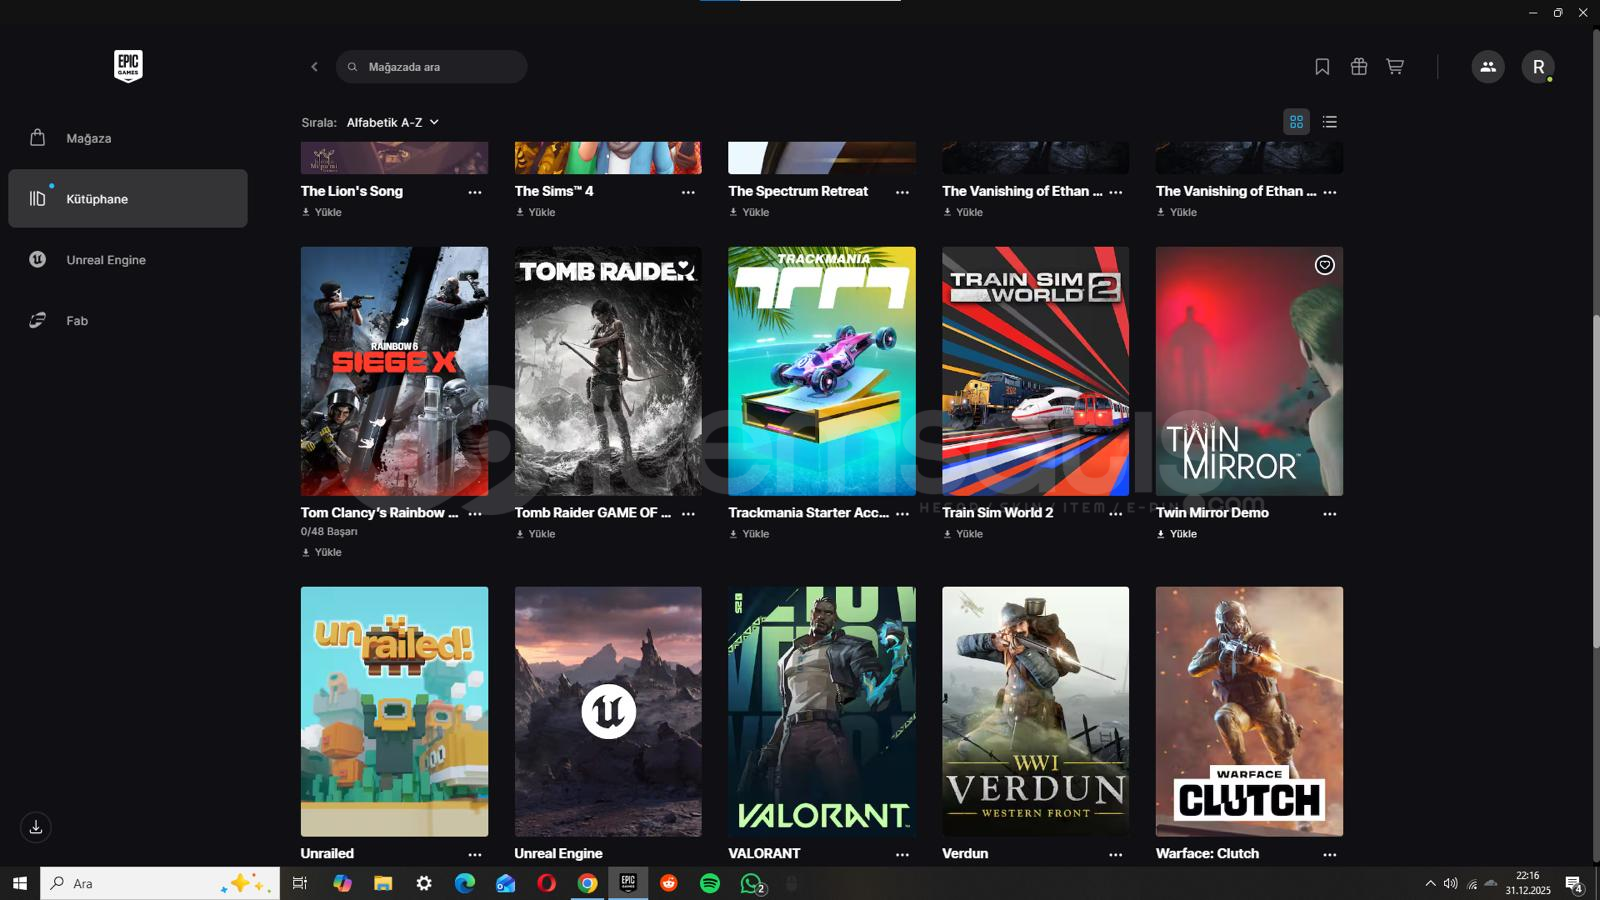This screenshot has height=900, width=1600.
Task: Open Google Chrome from the taskbar
Action: coord(587,883)
